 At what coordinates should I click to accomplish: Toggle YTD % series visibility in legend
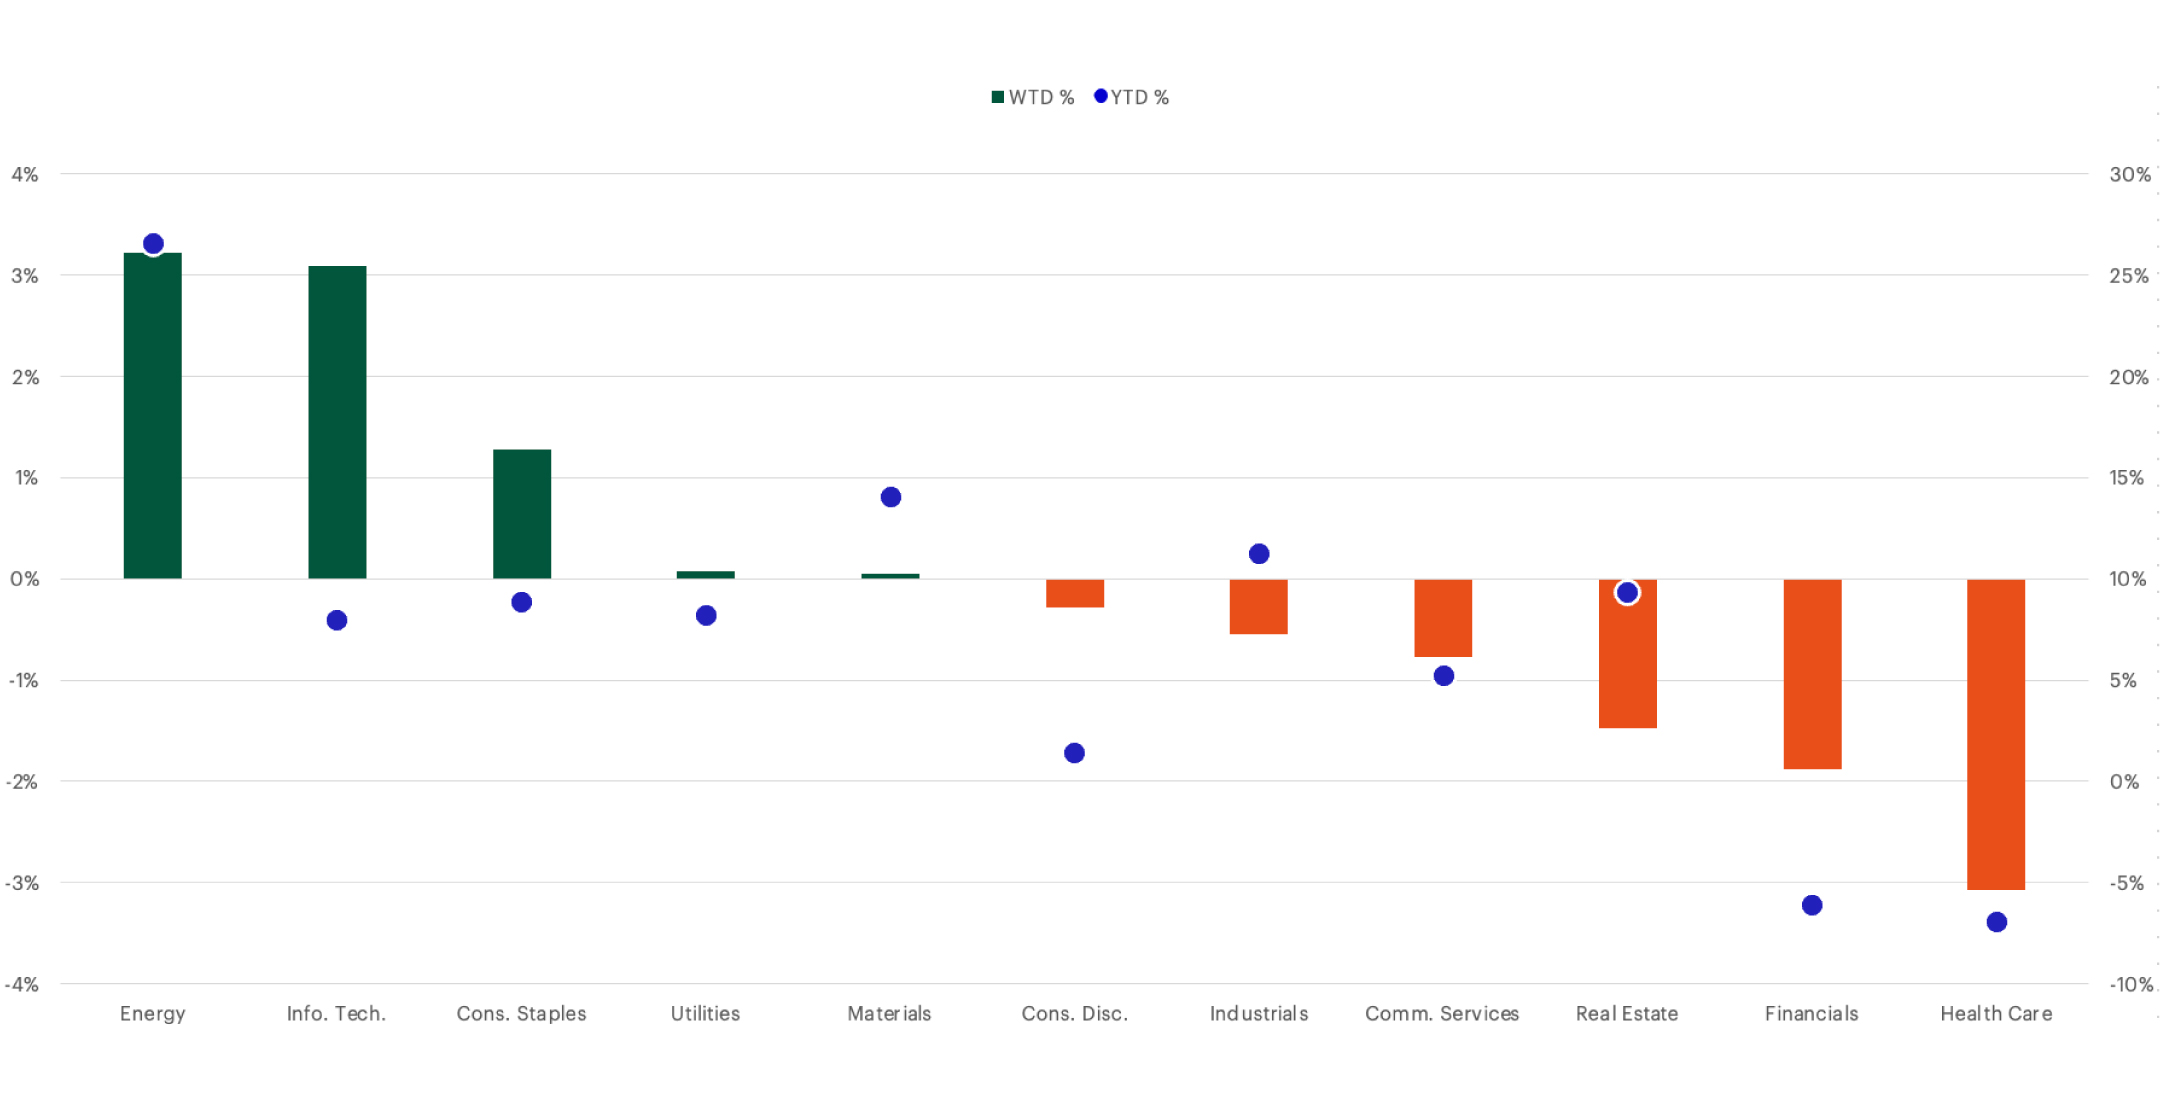click(x=1100, y=97)
